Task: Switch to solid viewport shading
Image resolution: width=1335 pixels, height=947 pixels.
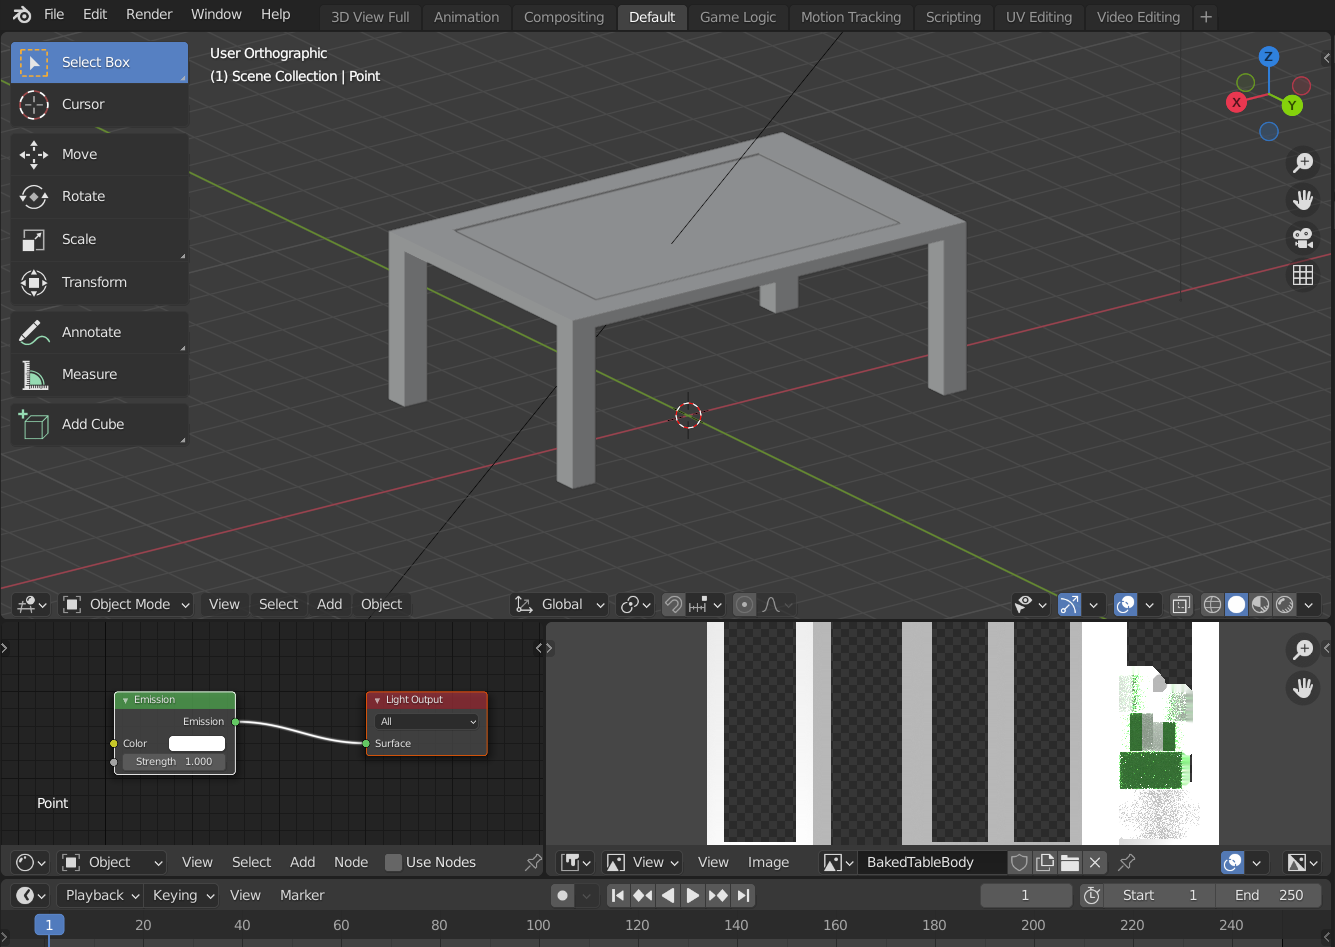Action: point(1237,604)
